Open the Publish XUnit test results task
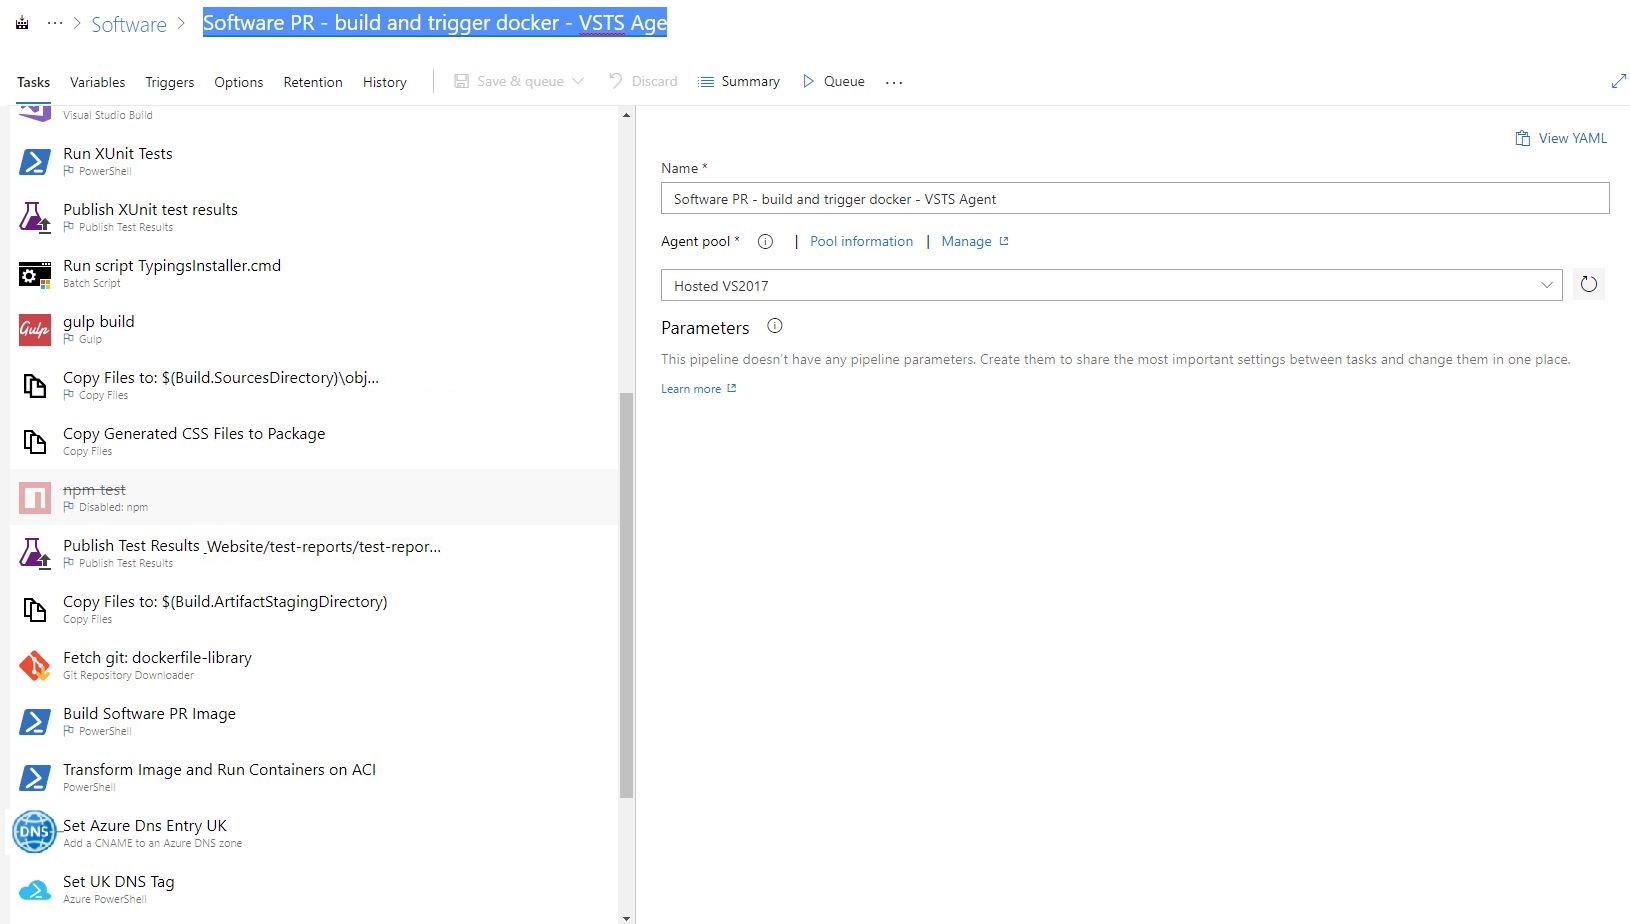The image size is (1630, 924). pos(314,217)
